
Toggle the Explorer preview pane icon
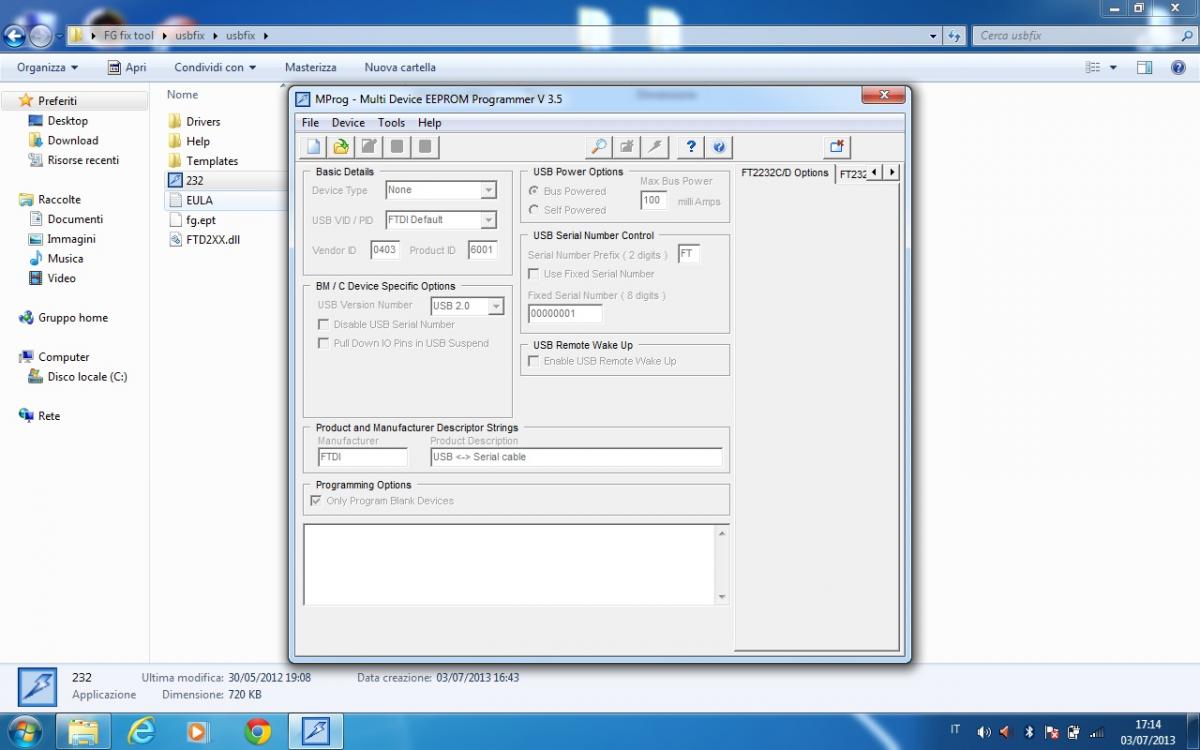coord(1145,67)
